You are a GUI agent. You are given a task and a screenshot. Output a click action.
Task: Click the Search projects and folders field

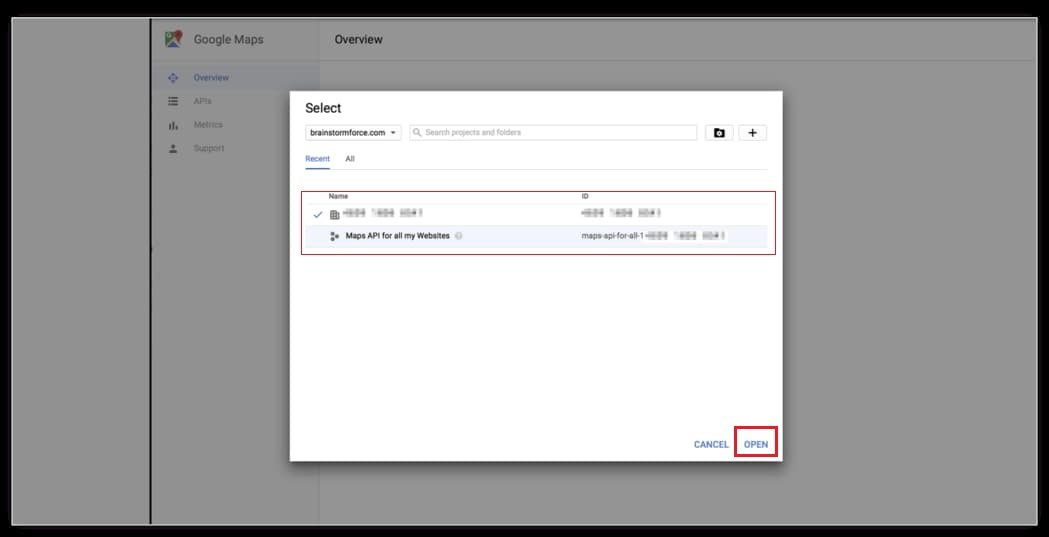coord(553,132)
